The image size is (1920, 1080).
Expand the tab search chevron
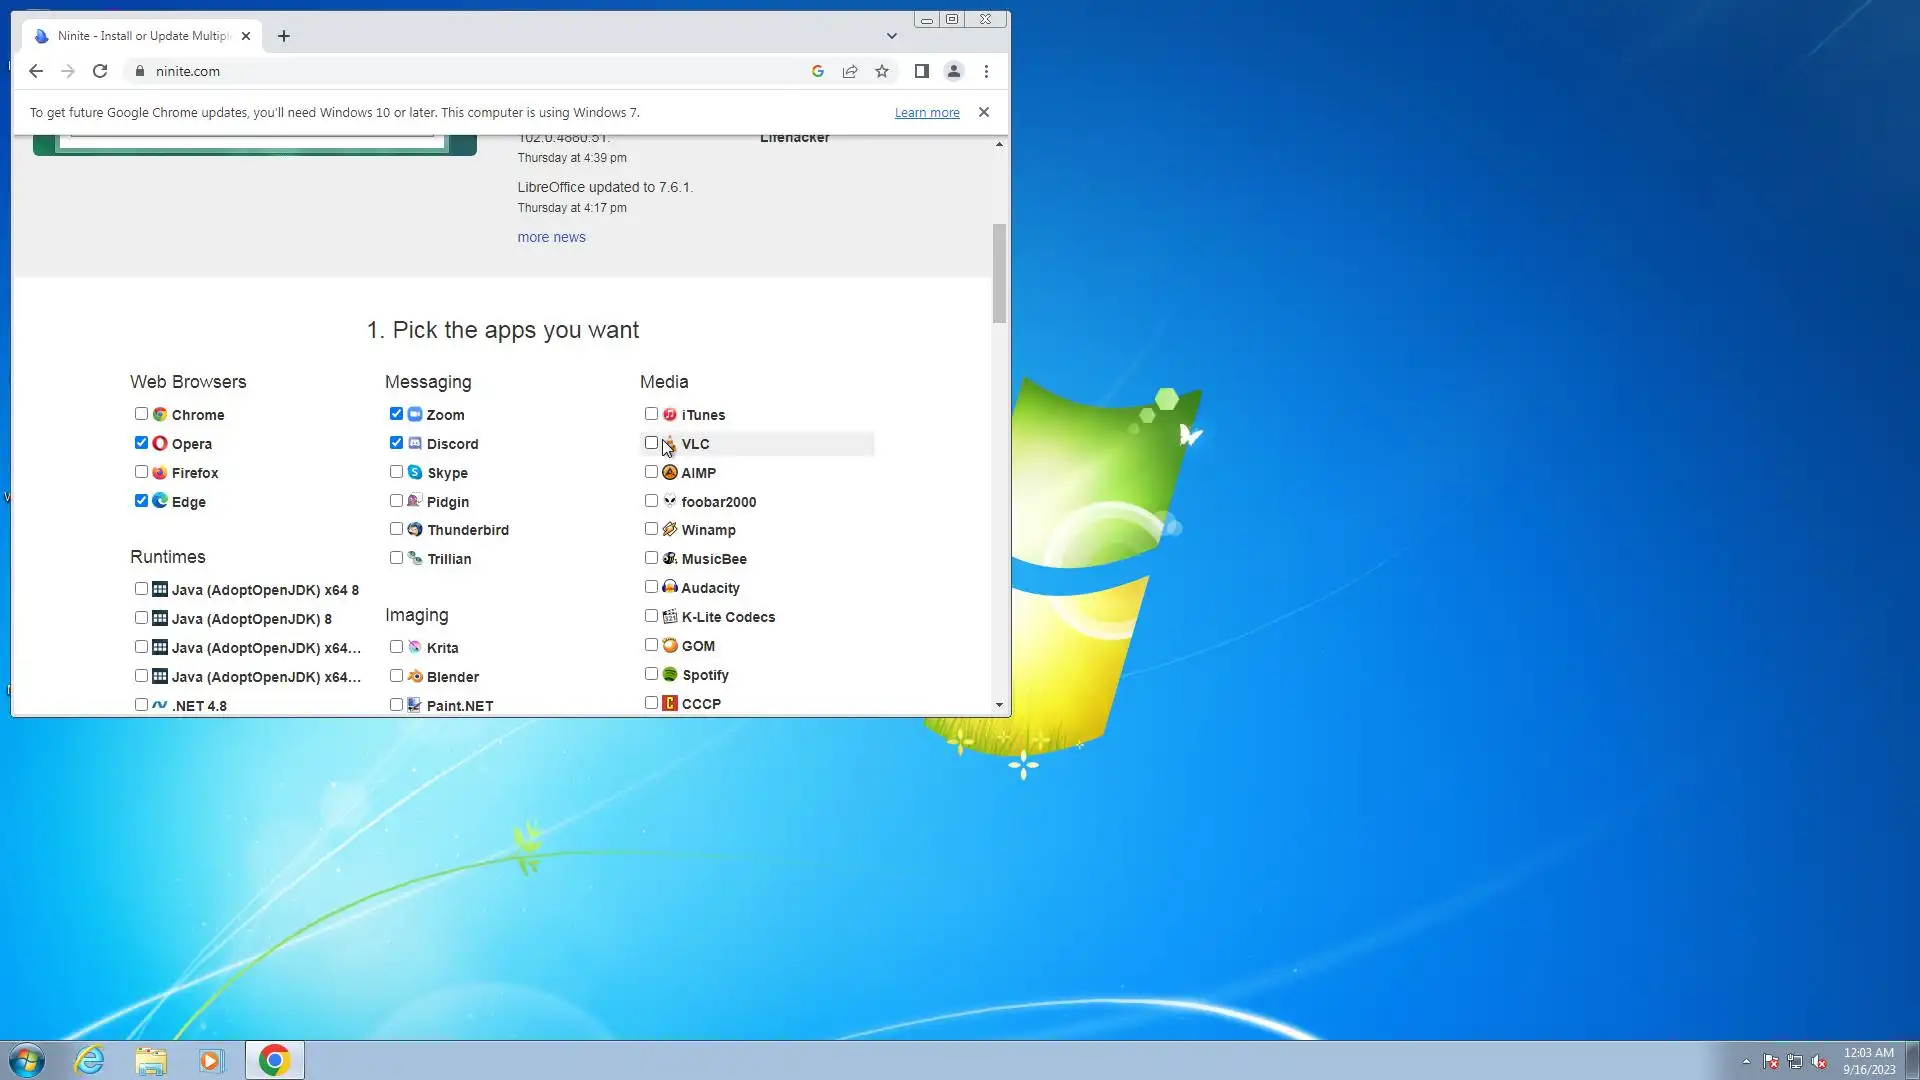click(x=892, y=36)
